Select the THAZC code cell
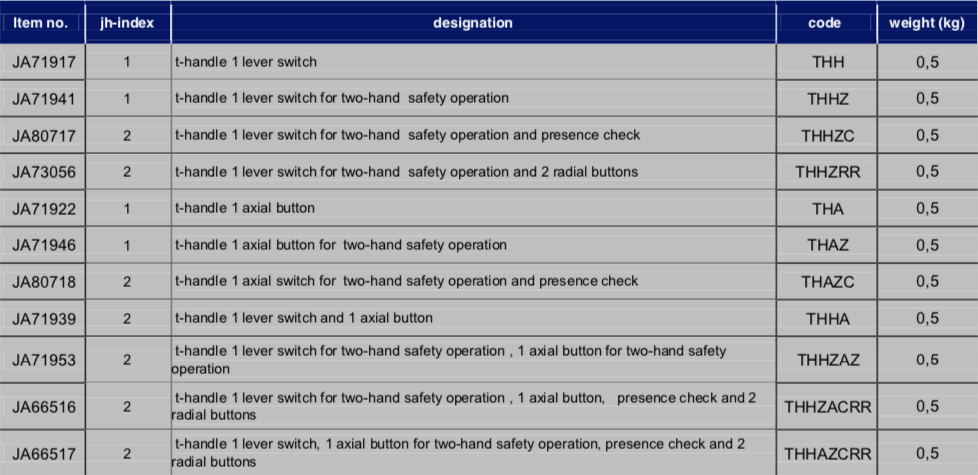 pyautogui.click(x=826, y=282)
